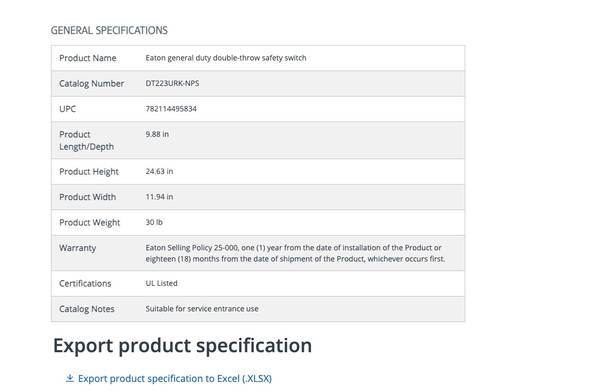Select the UPC value 782114495834
600x392 pixels.
click(x=171, y=109)
